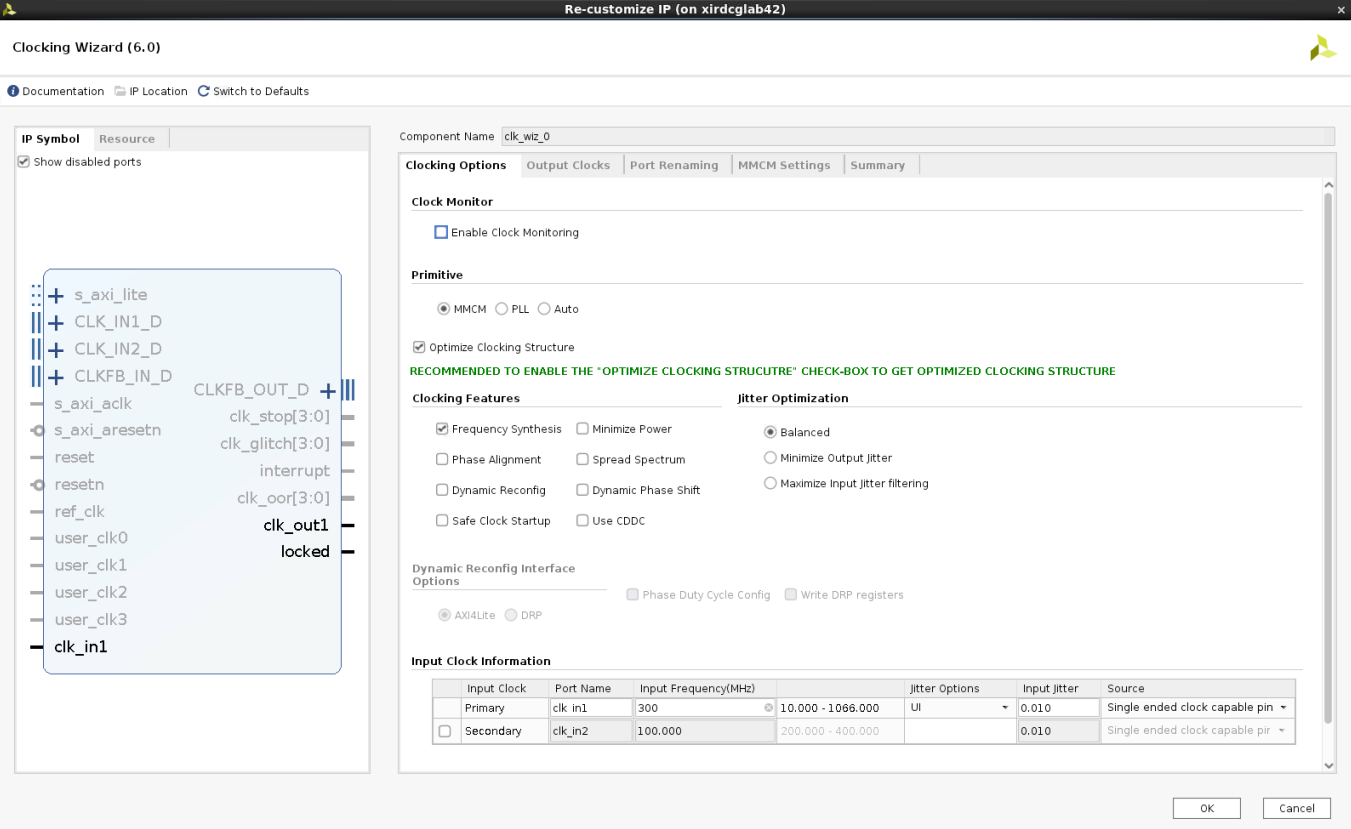Click the vertical scrollbar thumb in options pane
Viewport: 1351px width, 829px height.
tap(1328, 457)
